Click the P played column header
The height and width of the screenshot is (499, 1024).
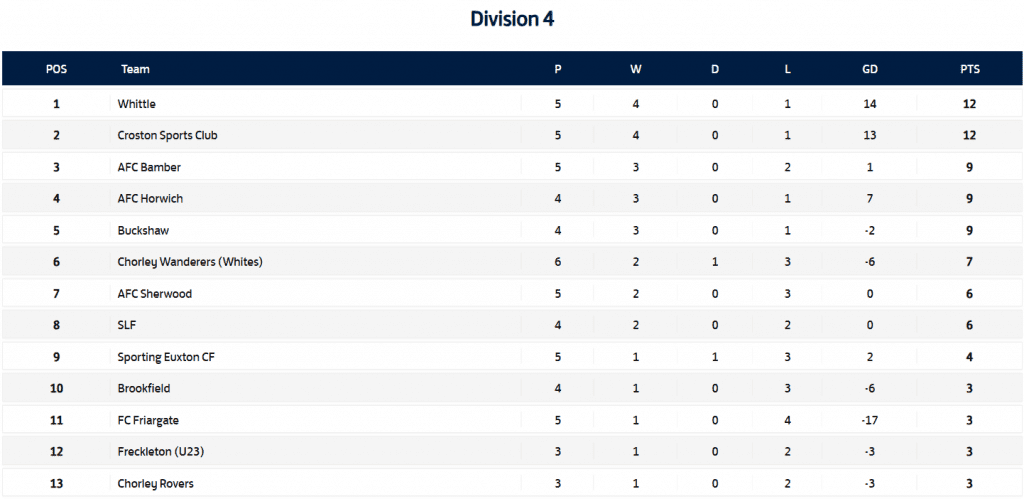point(557,70)
